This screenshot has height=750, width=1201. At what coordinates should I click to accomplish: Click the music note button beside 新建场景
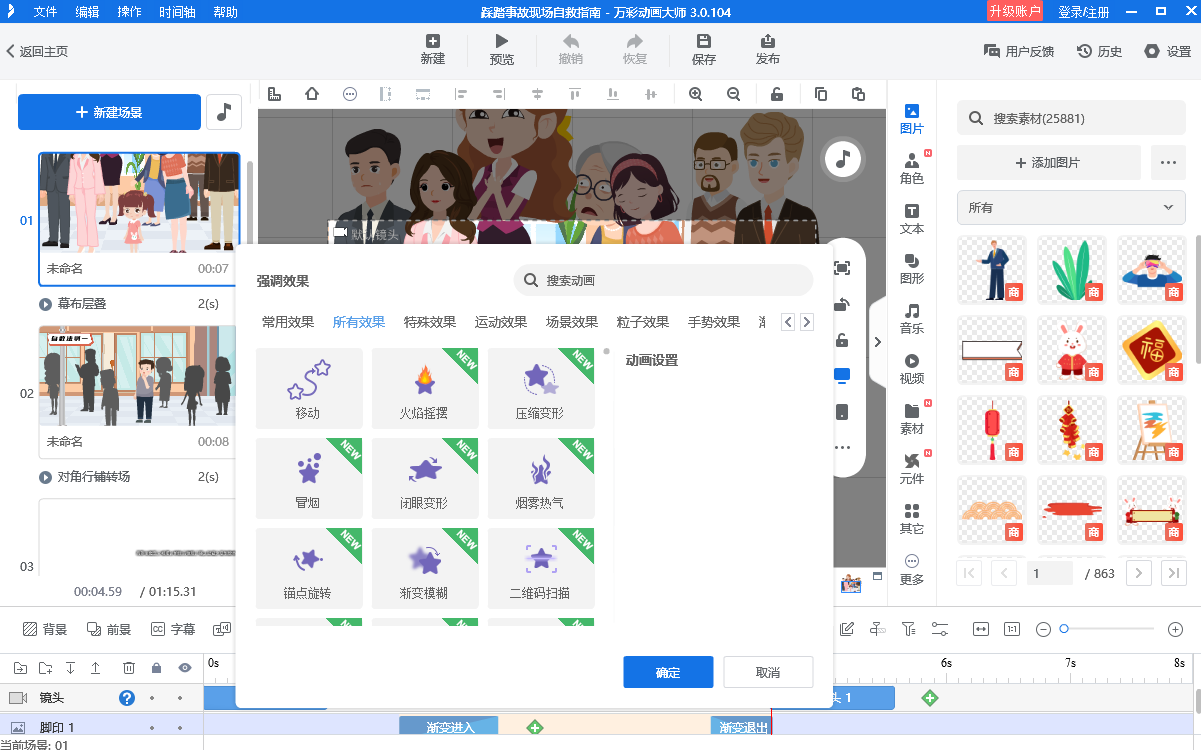(224, 112)
